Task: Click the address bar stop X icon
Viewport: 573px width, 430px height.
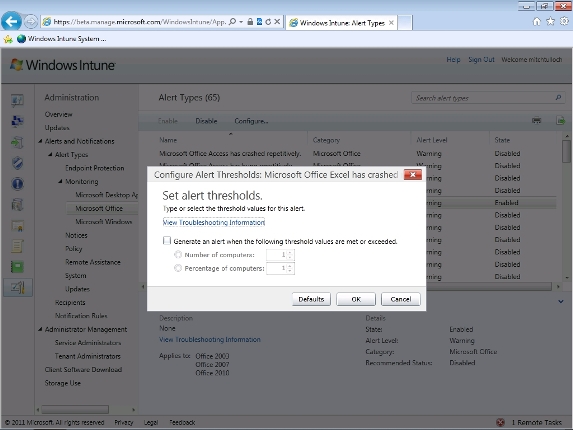Action: point(277,22)
